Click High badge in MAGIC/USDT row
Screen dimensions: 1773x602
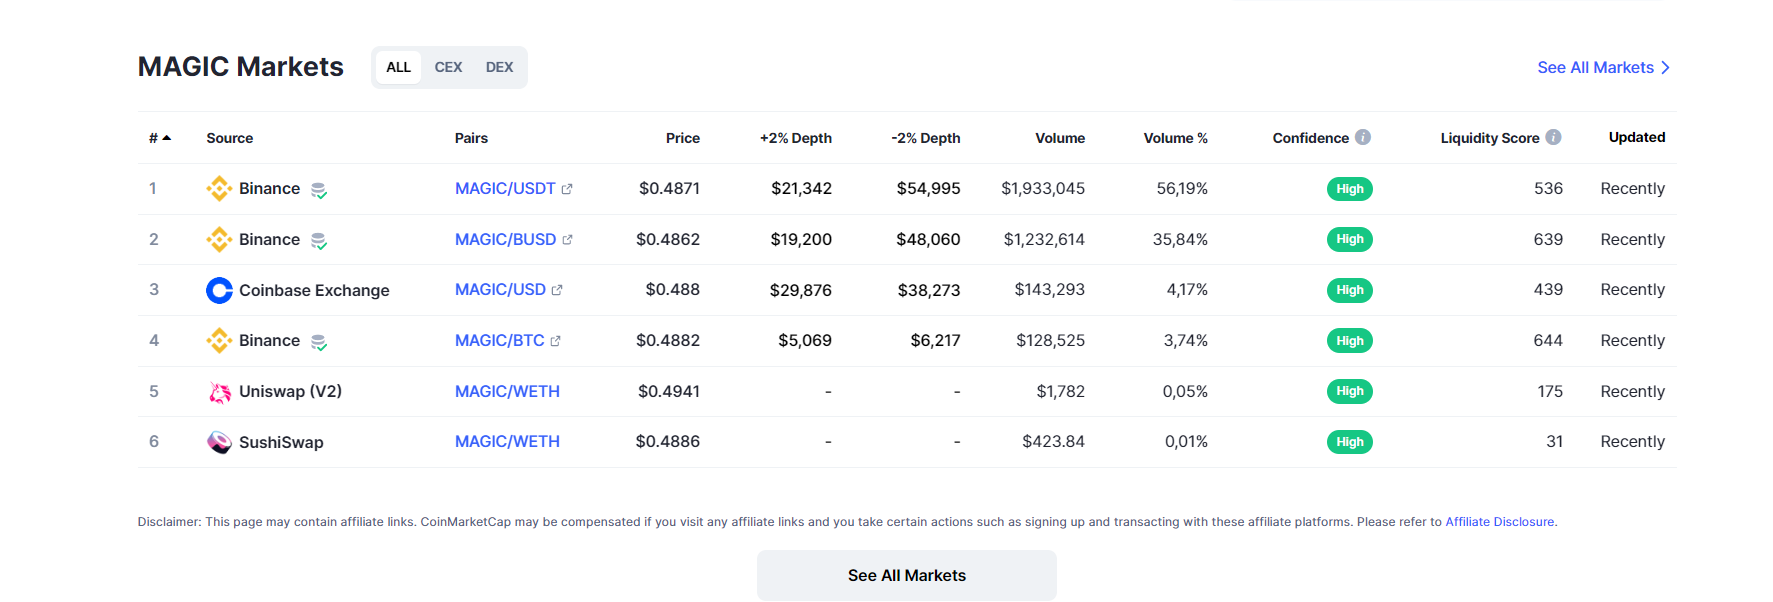click(x=1350, y=189)
